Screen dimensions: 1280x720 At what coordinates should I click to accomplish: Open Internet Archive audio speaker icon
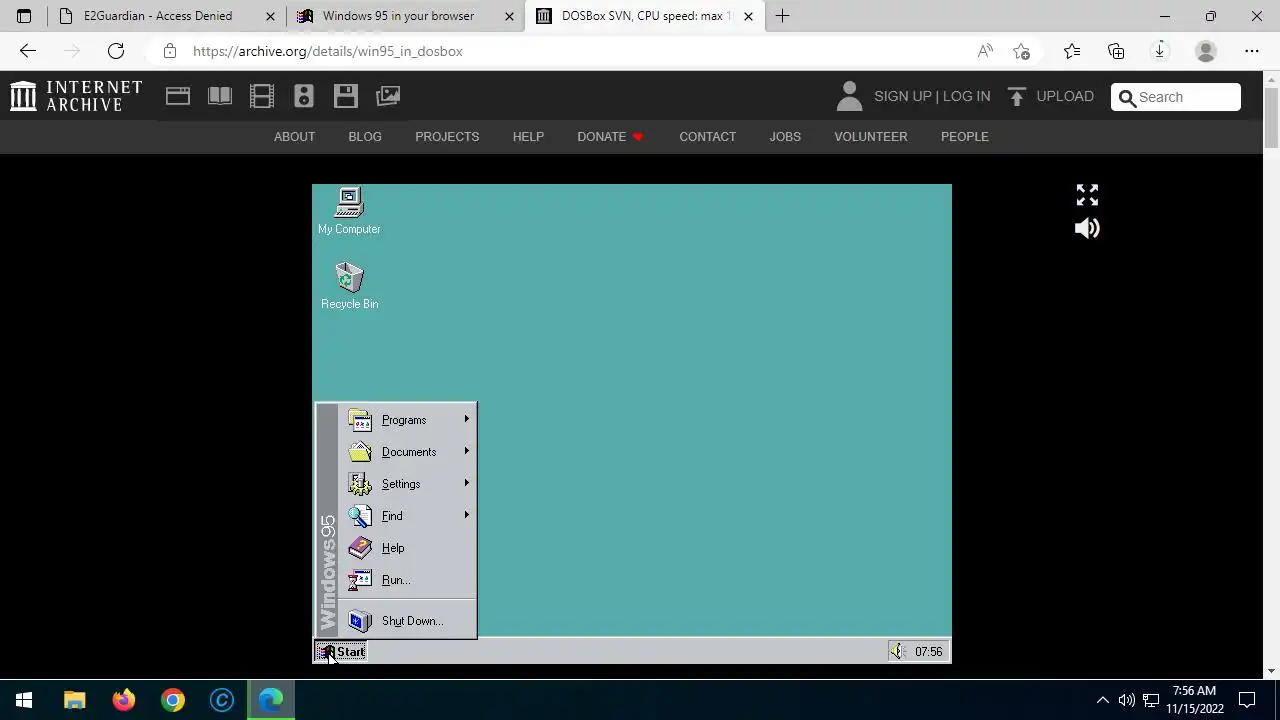304,96
